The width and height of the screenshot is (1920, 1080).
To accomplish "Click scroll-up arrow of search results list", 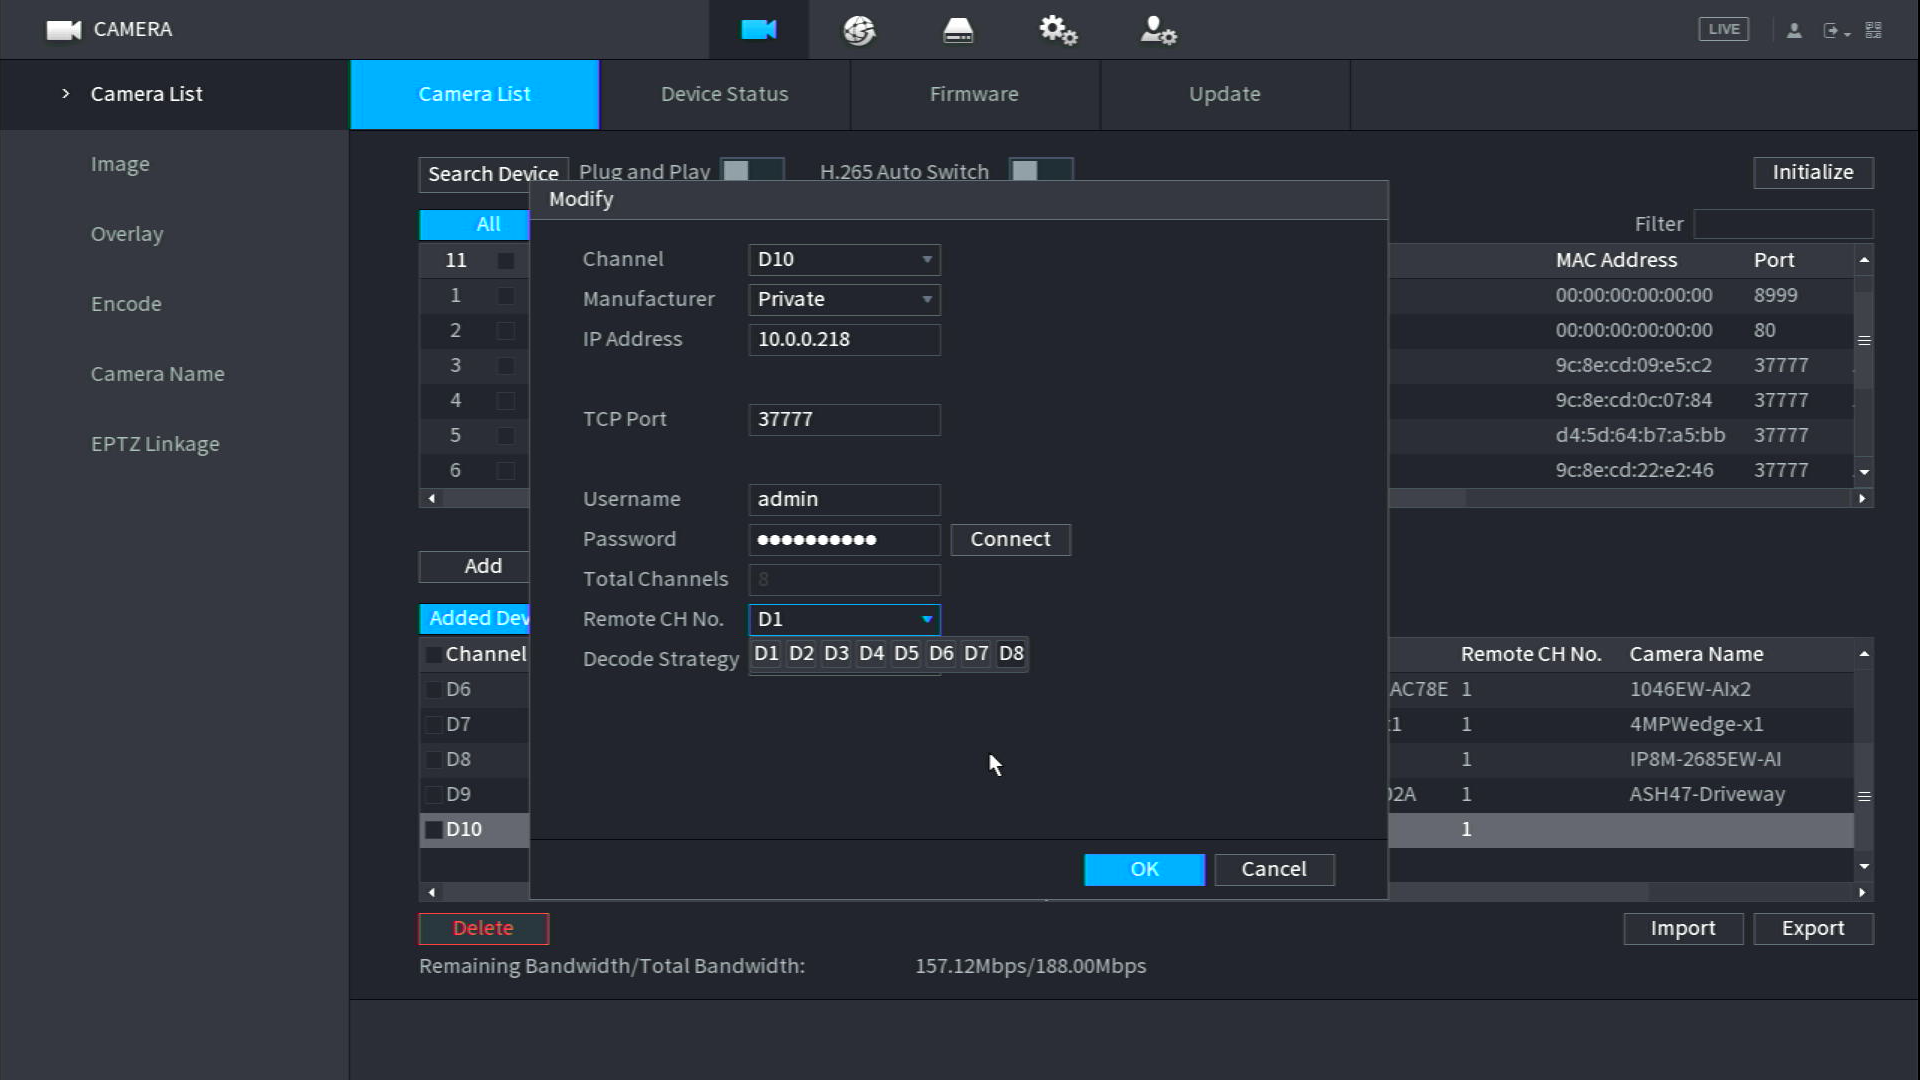I will tap(1864, 260).
